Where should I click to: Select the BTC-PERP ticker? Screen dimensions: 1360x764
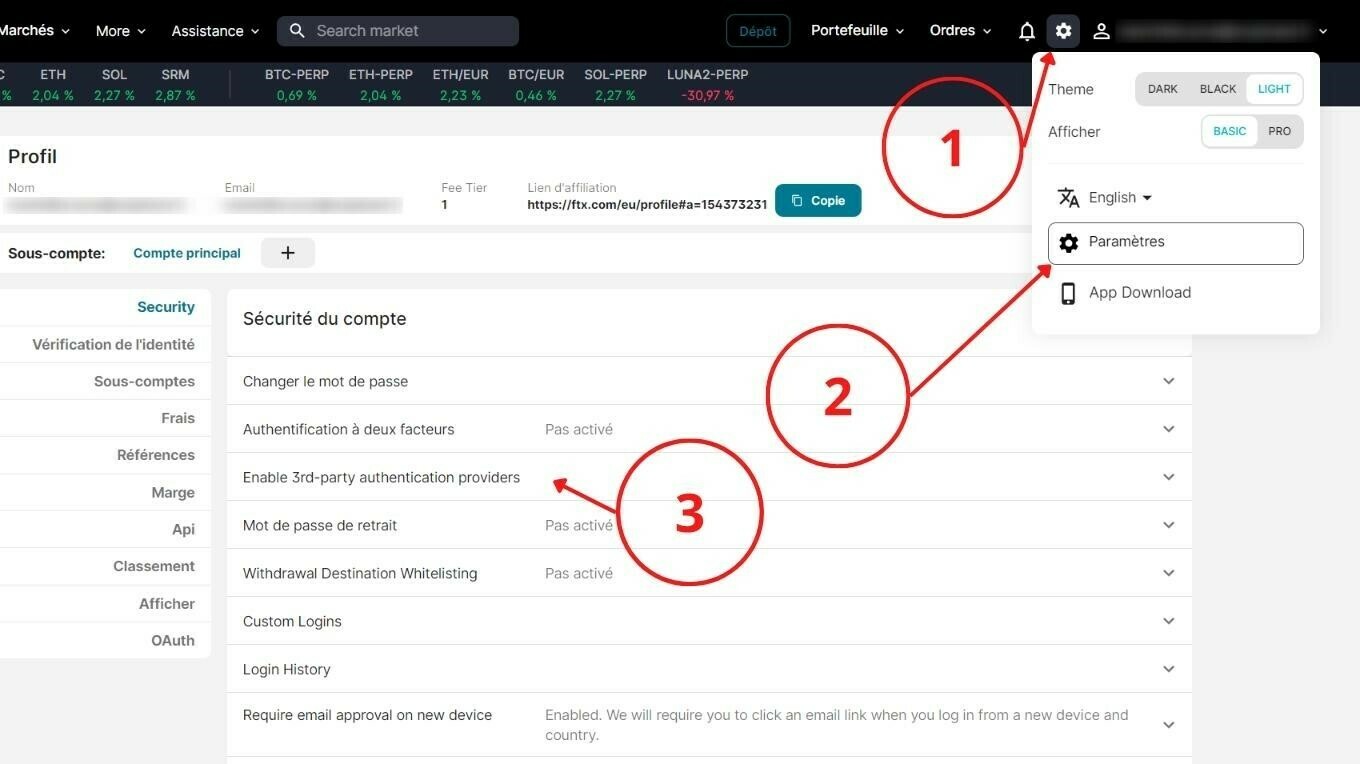297,84
